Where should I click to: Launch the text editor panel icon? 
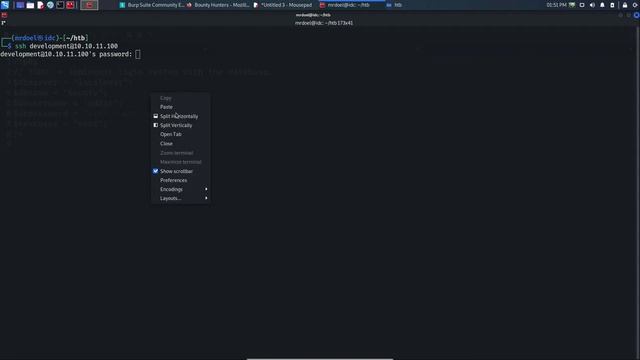(x=40, y=5)
